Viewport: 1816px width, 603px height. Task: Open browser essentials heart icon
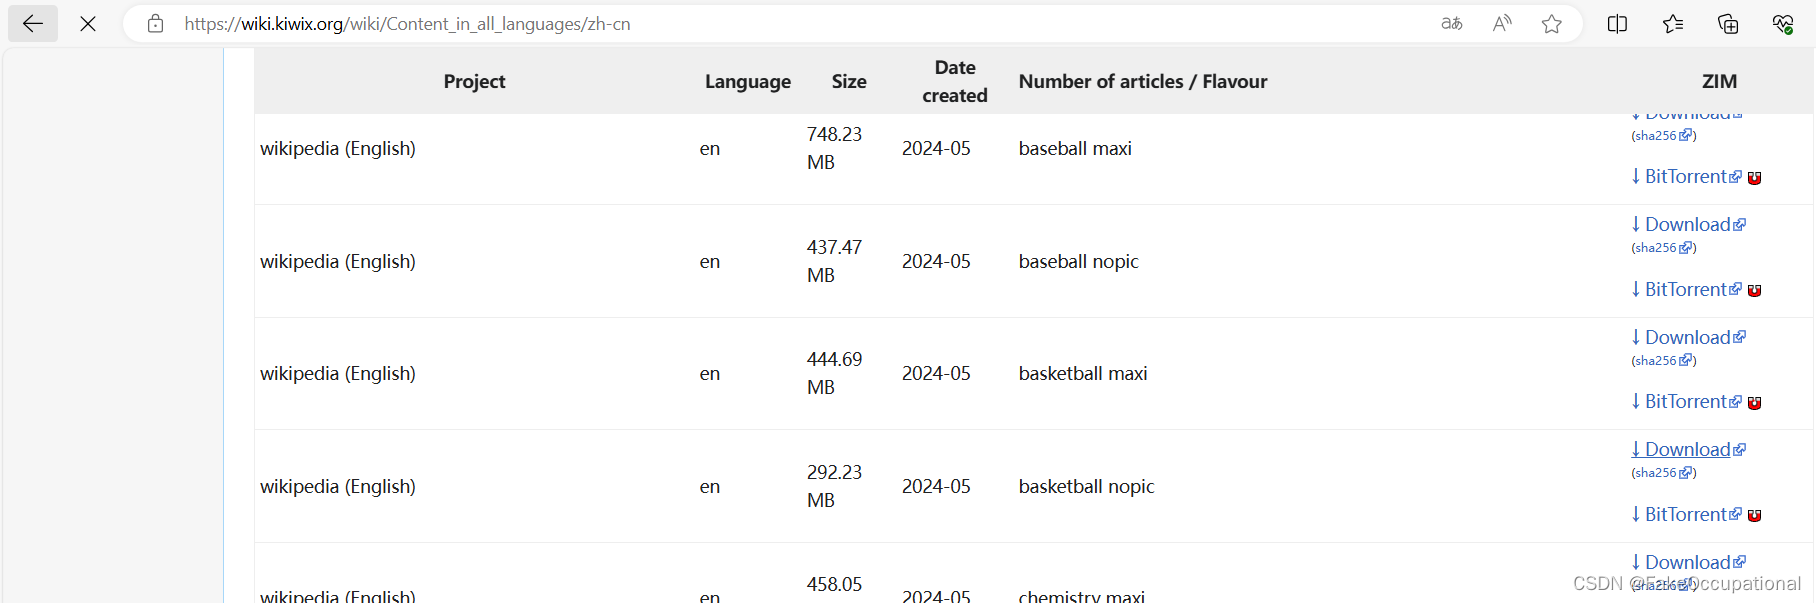tap(1783, 24)
